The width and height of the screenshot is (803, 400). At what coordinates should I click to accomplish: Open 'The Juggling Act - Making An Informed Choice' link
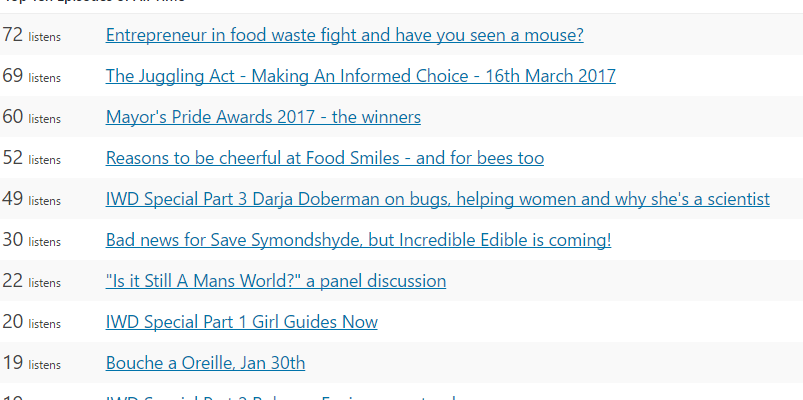(361, 76)
